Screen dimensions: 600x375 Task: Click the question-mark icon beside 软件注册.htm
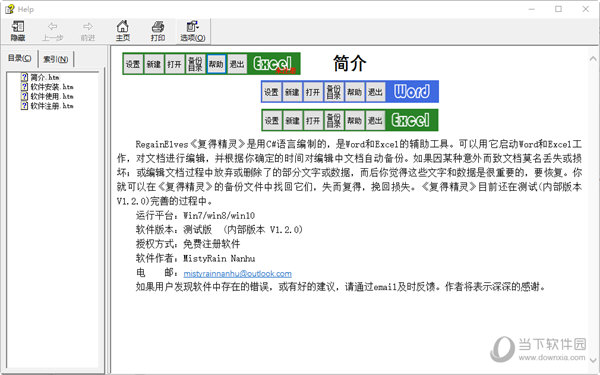[x=24, y=106]
